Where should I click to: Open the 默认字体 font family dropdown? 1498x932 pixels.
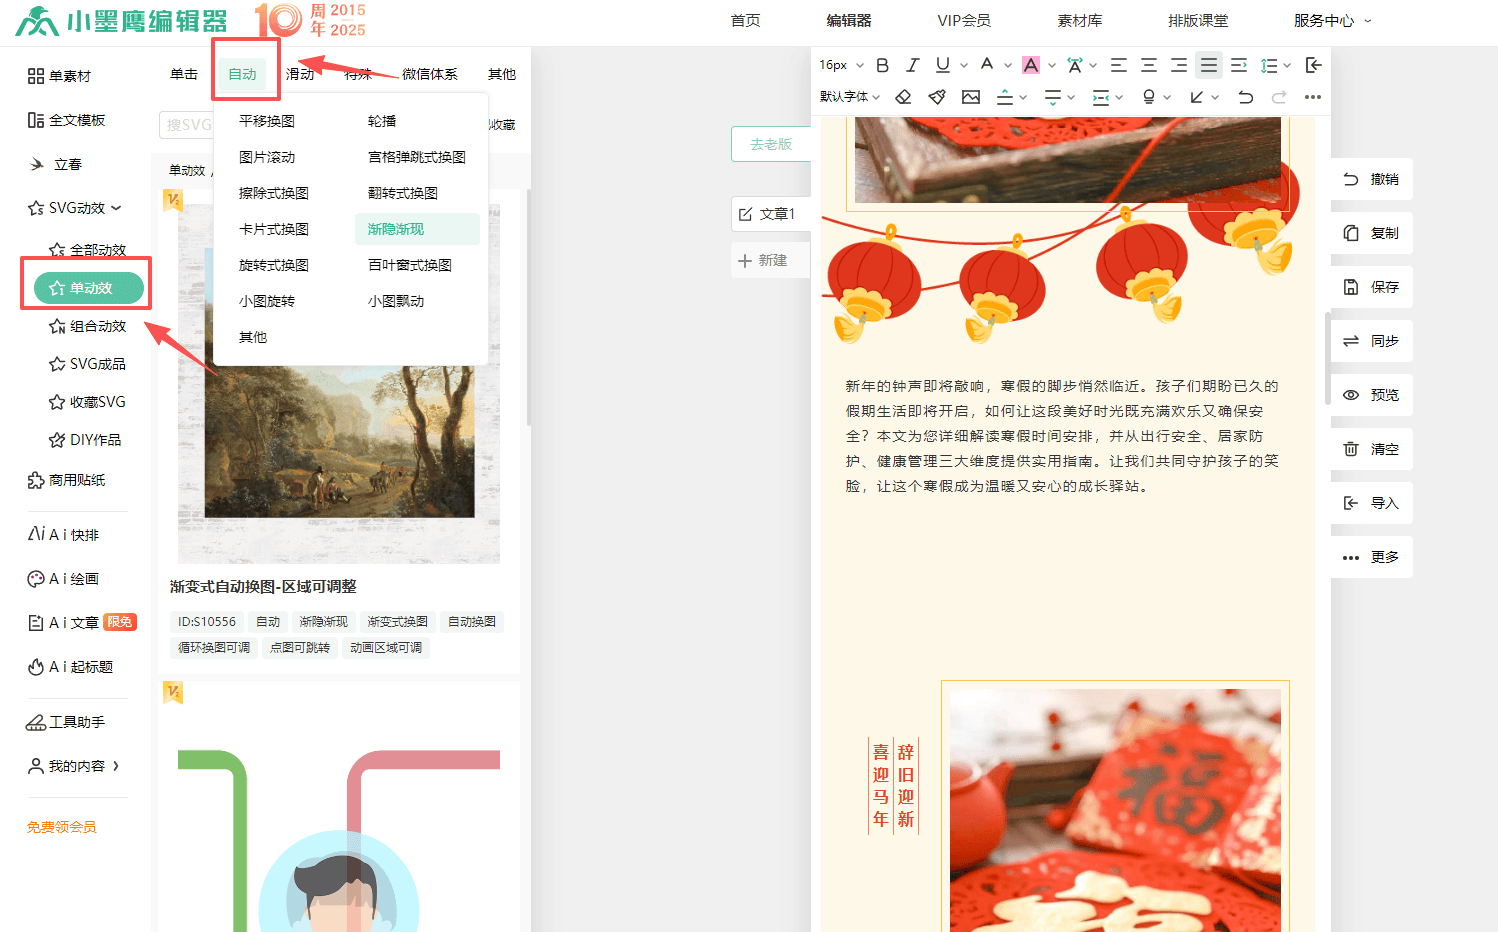[x=850, y=97]
